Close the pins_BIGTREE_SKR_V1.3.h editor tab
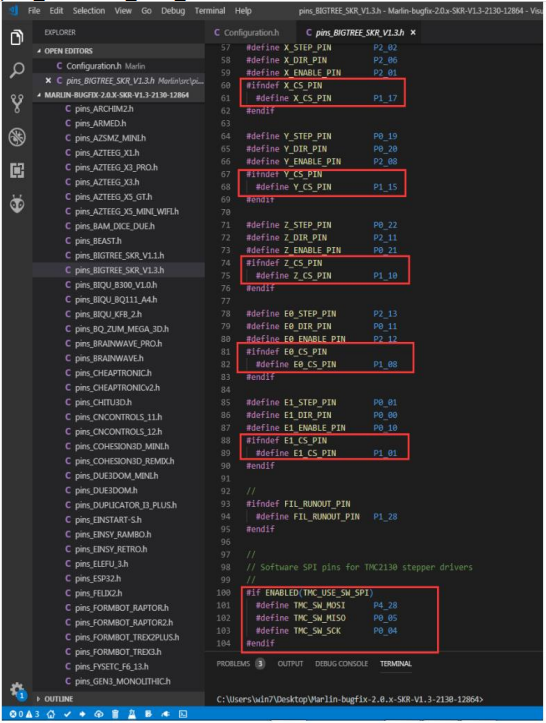 tap(413, 32)
